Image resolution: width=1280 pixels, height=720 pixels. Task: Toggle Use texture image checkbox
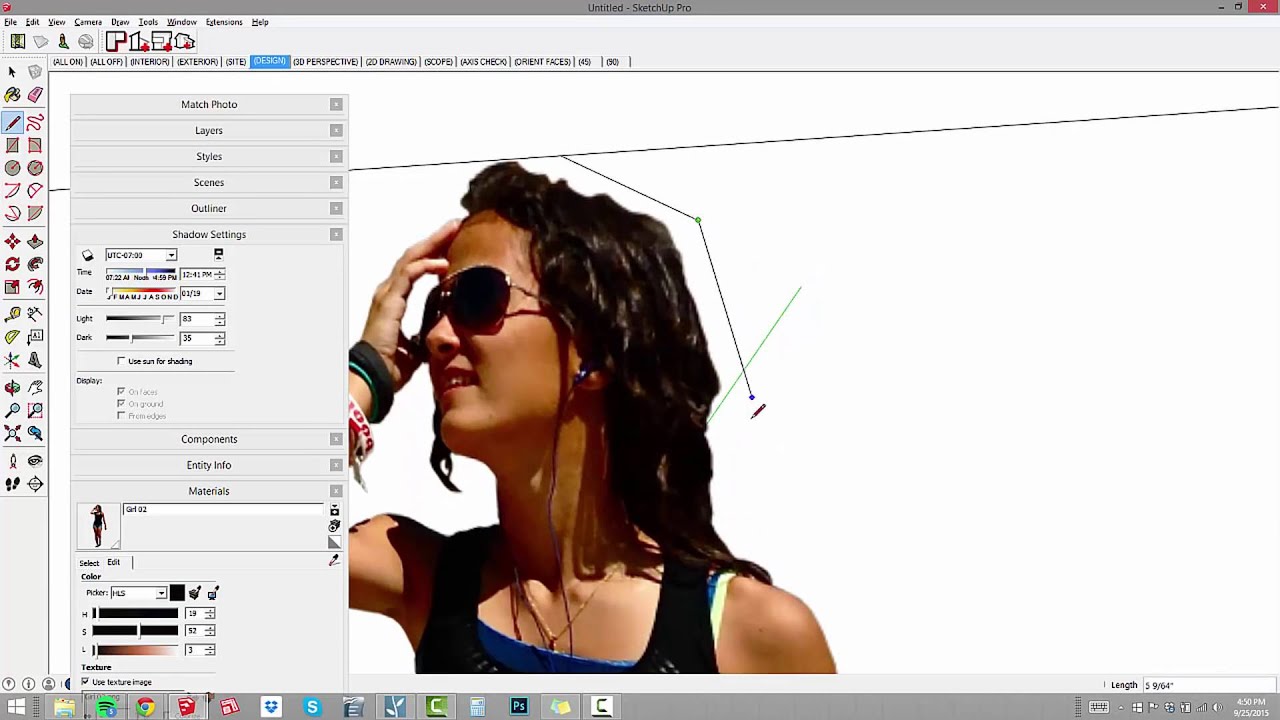pos(85,682)
